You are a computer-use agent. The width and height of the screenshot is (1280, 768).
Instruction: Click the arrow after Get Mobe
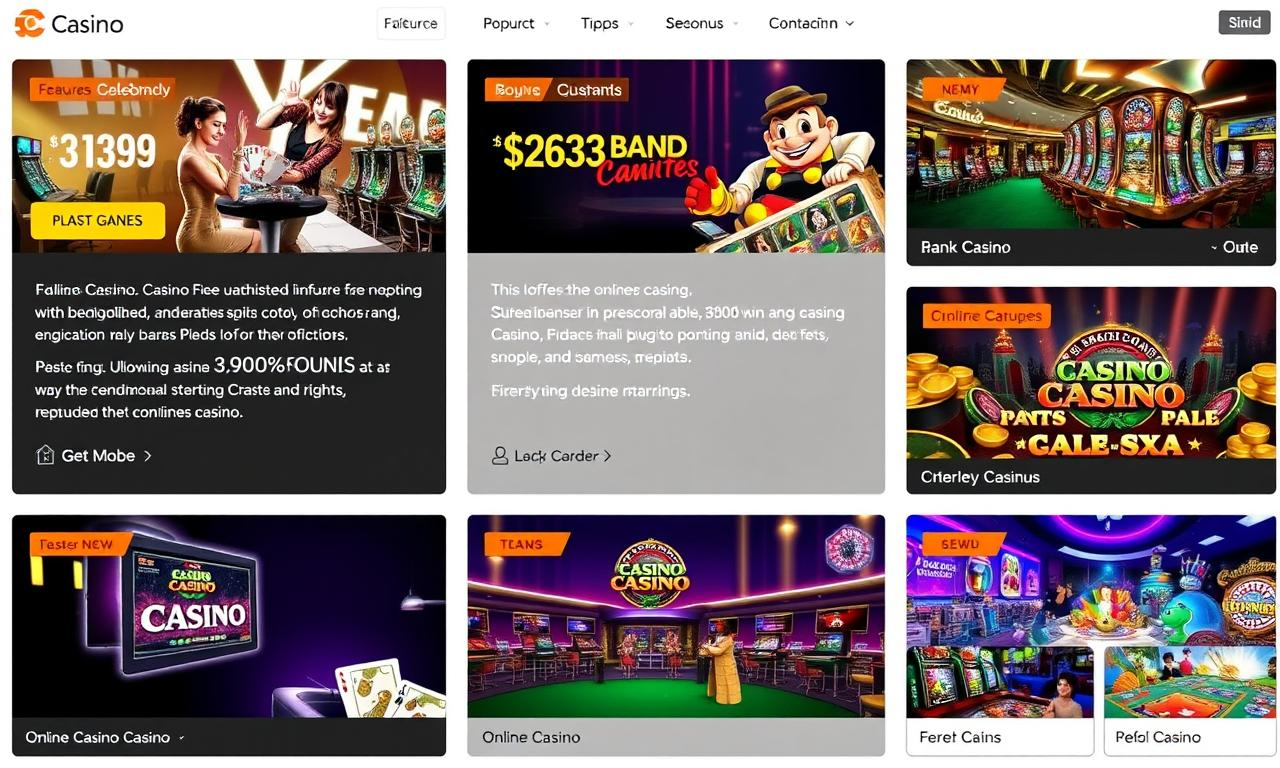(x=148, y=456)
